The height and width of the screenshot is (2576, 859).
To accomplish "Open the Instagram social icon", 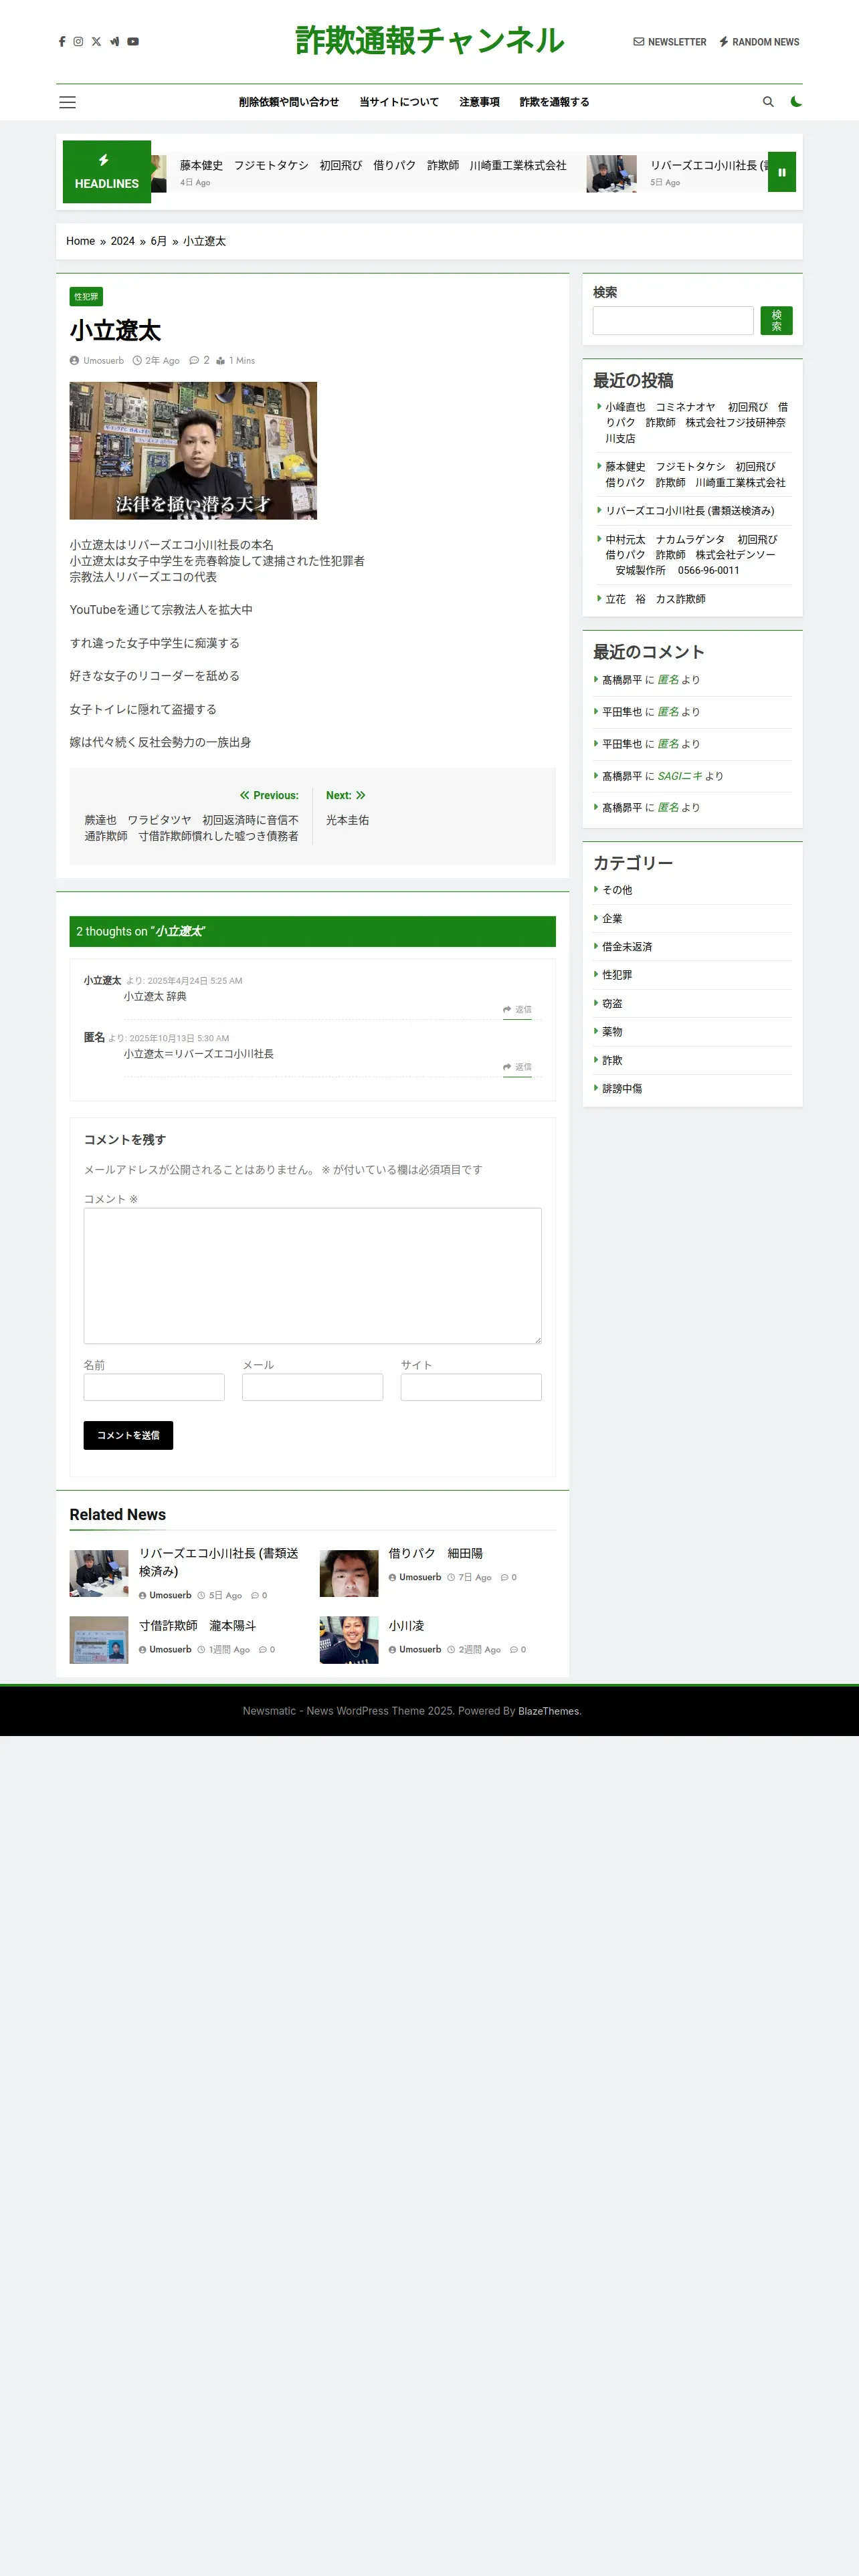I will click(x=78, y=42).
